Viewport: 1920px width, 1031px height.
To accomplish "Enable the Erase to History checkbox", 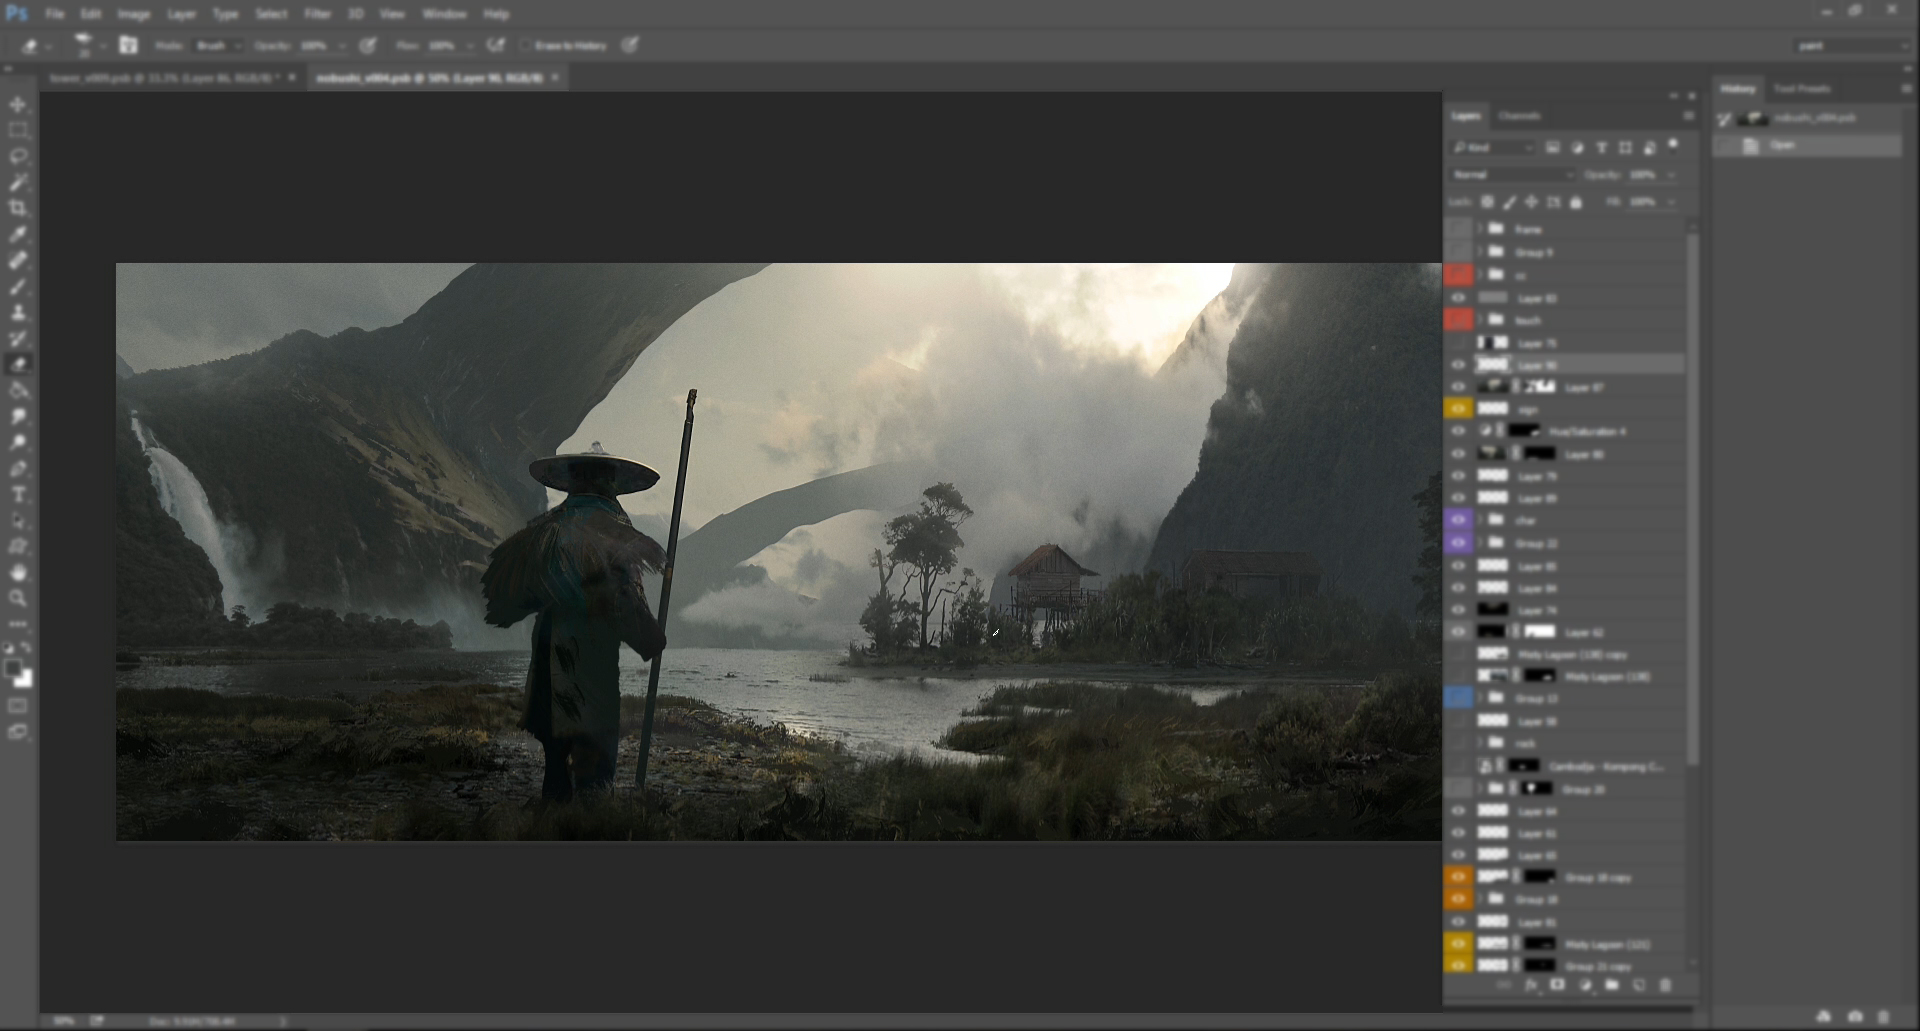I will [x=525, y=46].
